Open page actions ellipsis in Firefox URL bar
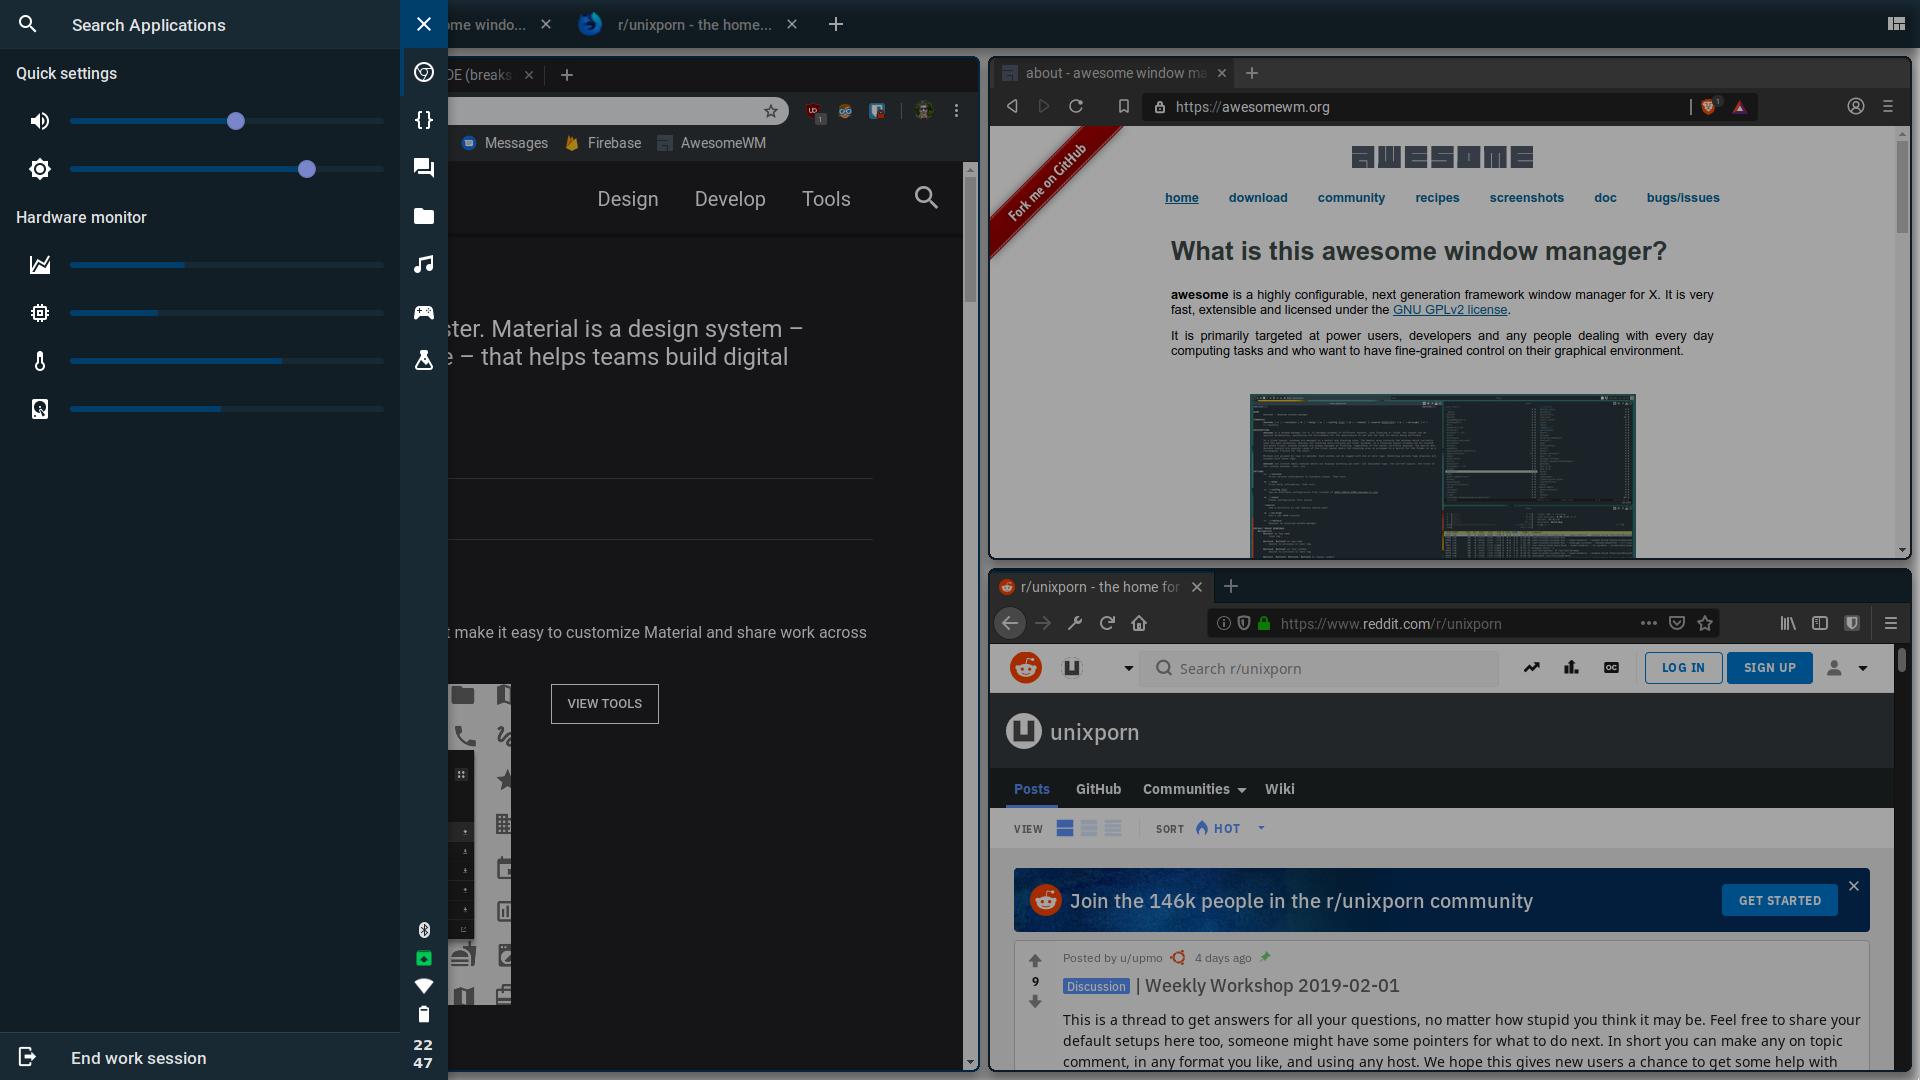1920x1080 pixels. tap(1649, 623)
